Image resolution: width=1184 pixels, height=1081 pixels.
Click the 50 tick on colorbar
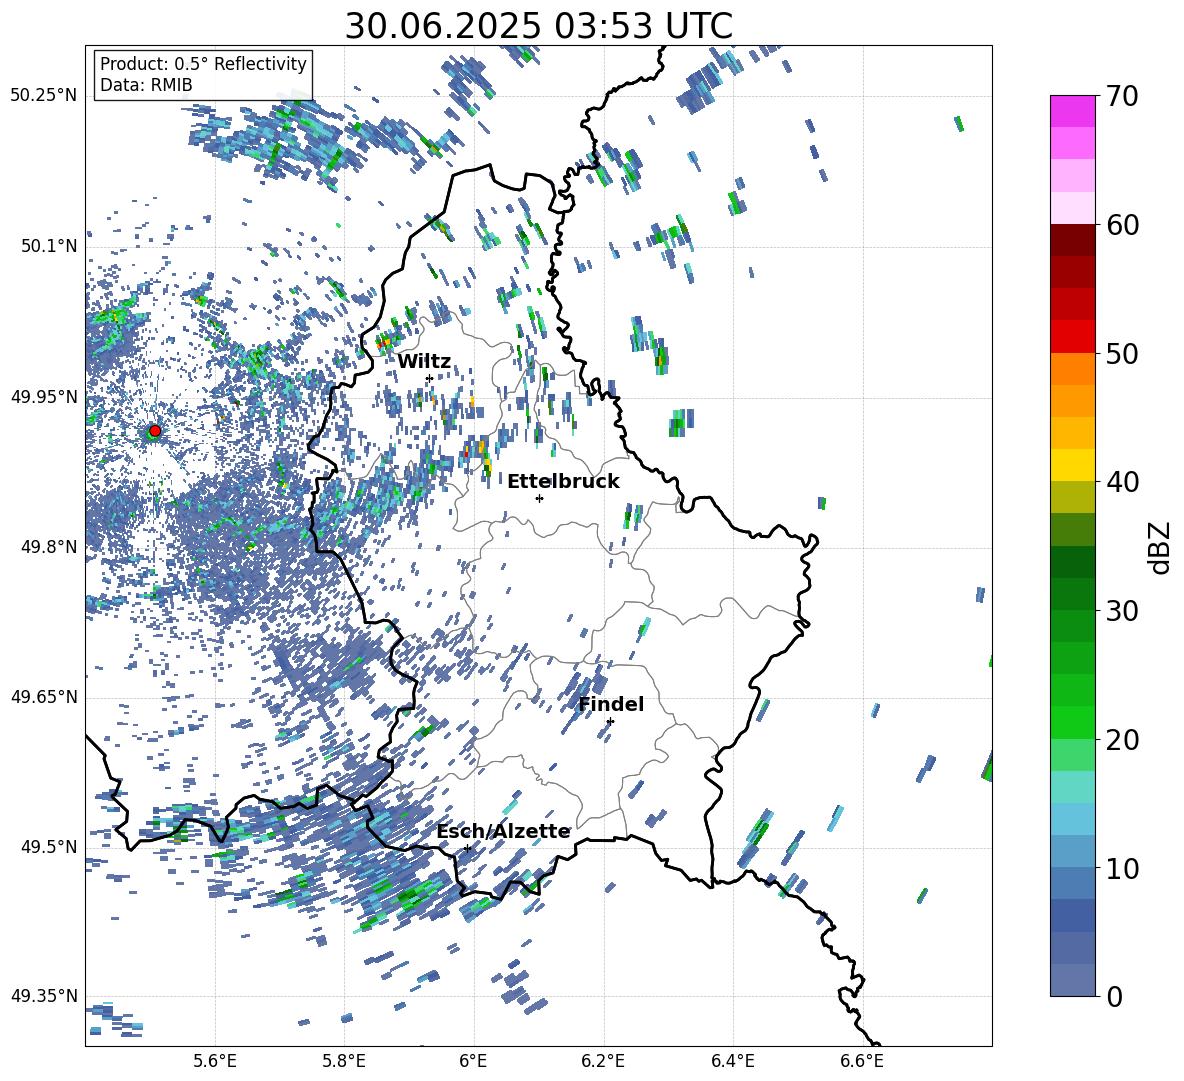1122,353
